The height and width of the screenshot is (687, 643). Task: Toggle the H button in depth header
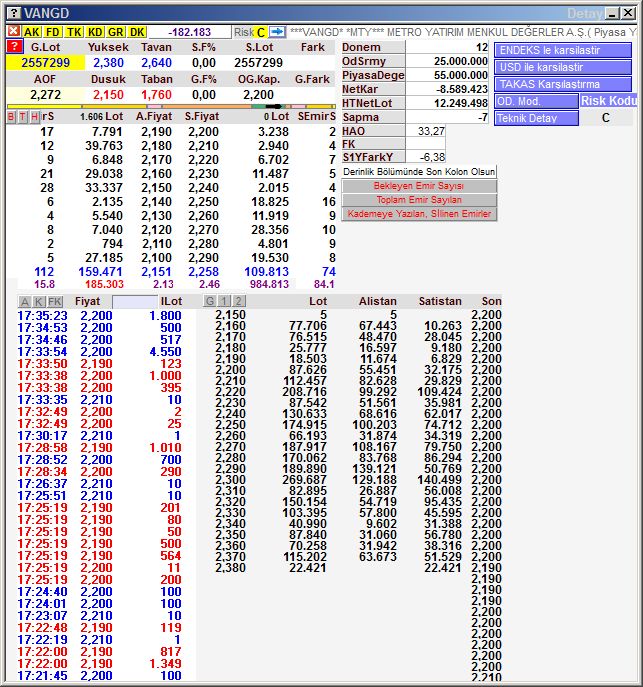pyautogui.click(x=34, y=117)
